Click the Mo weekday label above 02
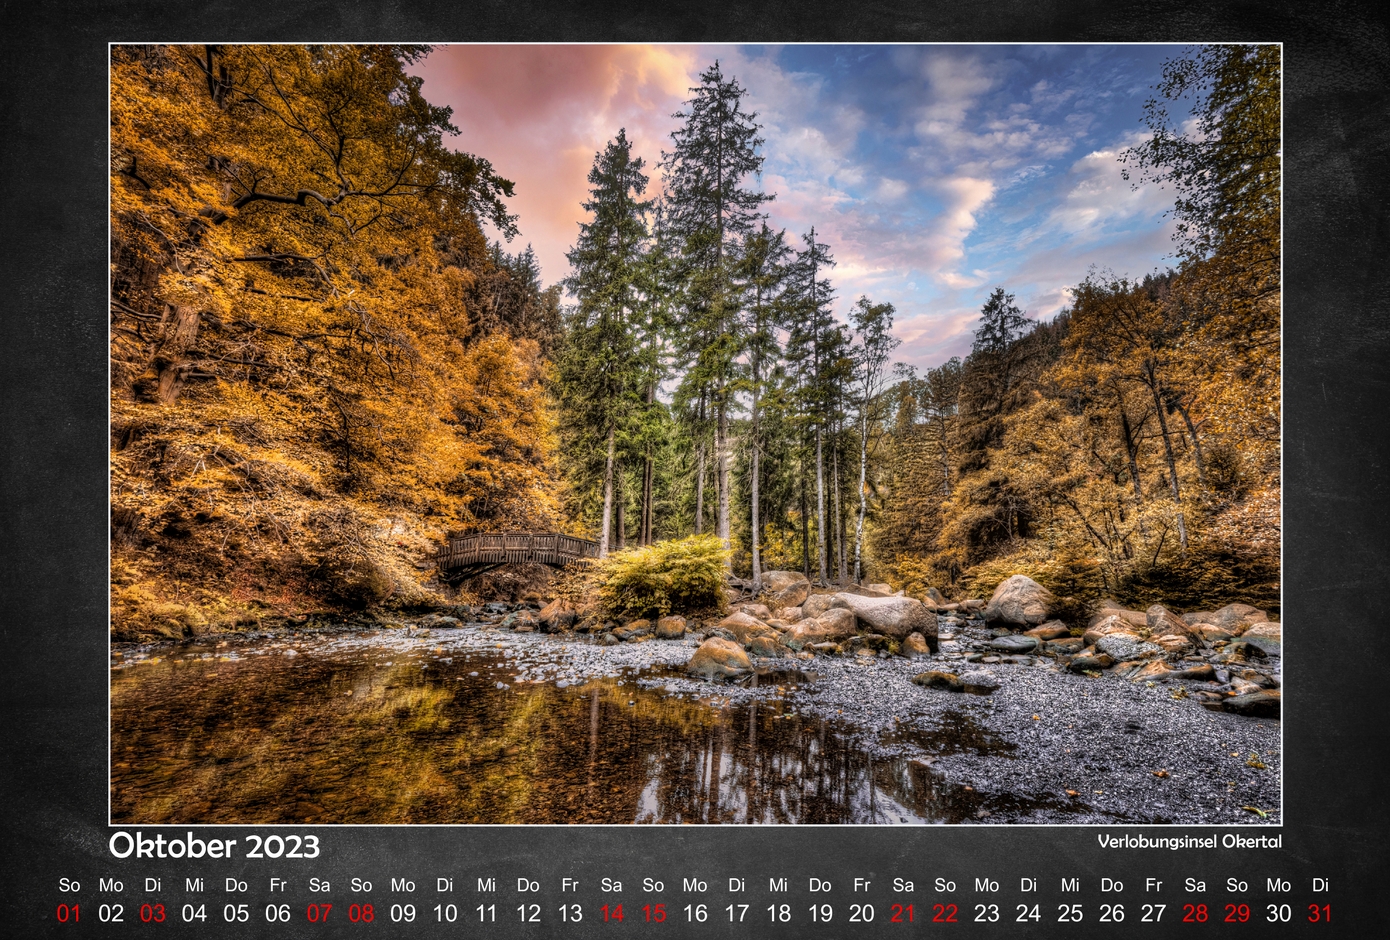Image resolution: width=1390 pixels, height=940 pixels. pos(111,885)
